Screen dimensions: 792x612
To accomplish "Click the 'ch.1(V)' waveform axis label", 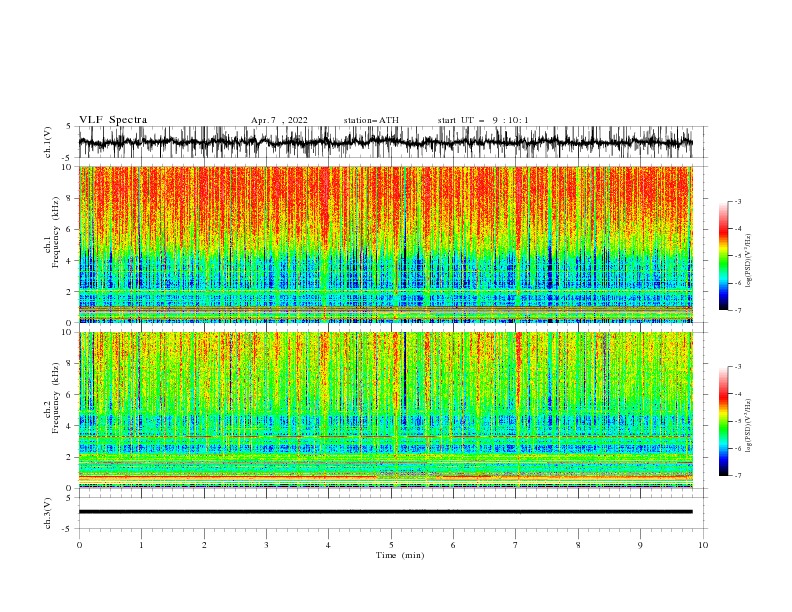I will (x=48, y=142).
